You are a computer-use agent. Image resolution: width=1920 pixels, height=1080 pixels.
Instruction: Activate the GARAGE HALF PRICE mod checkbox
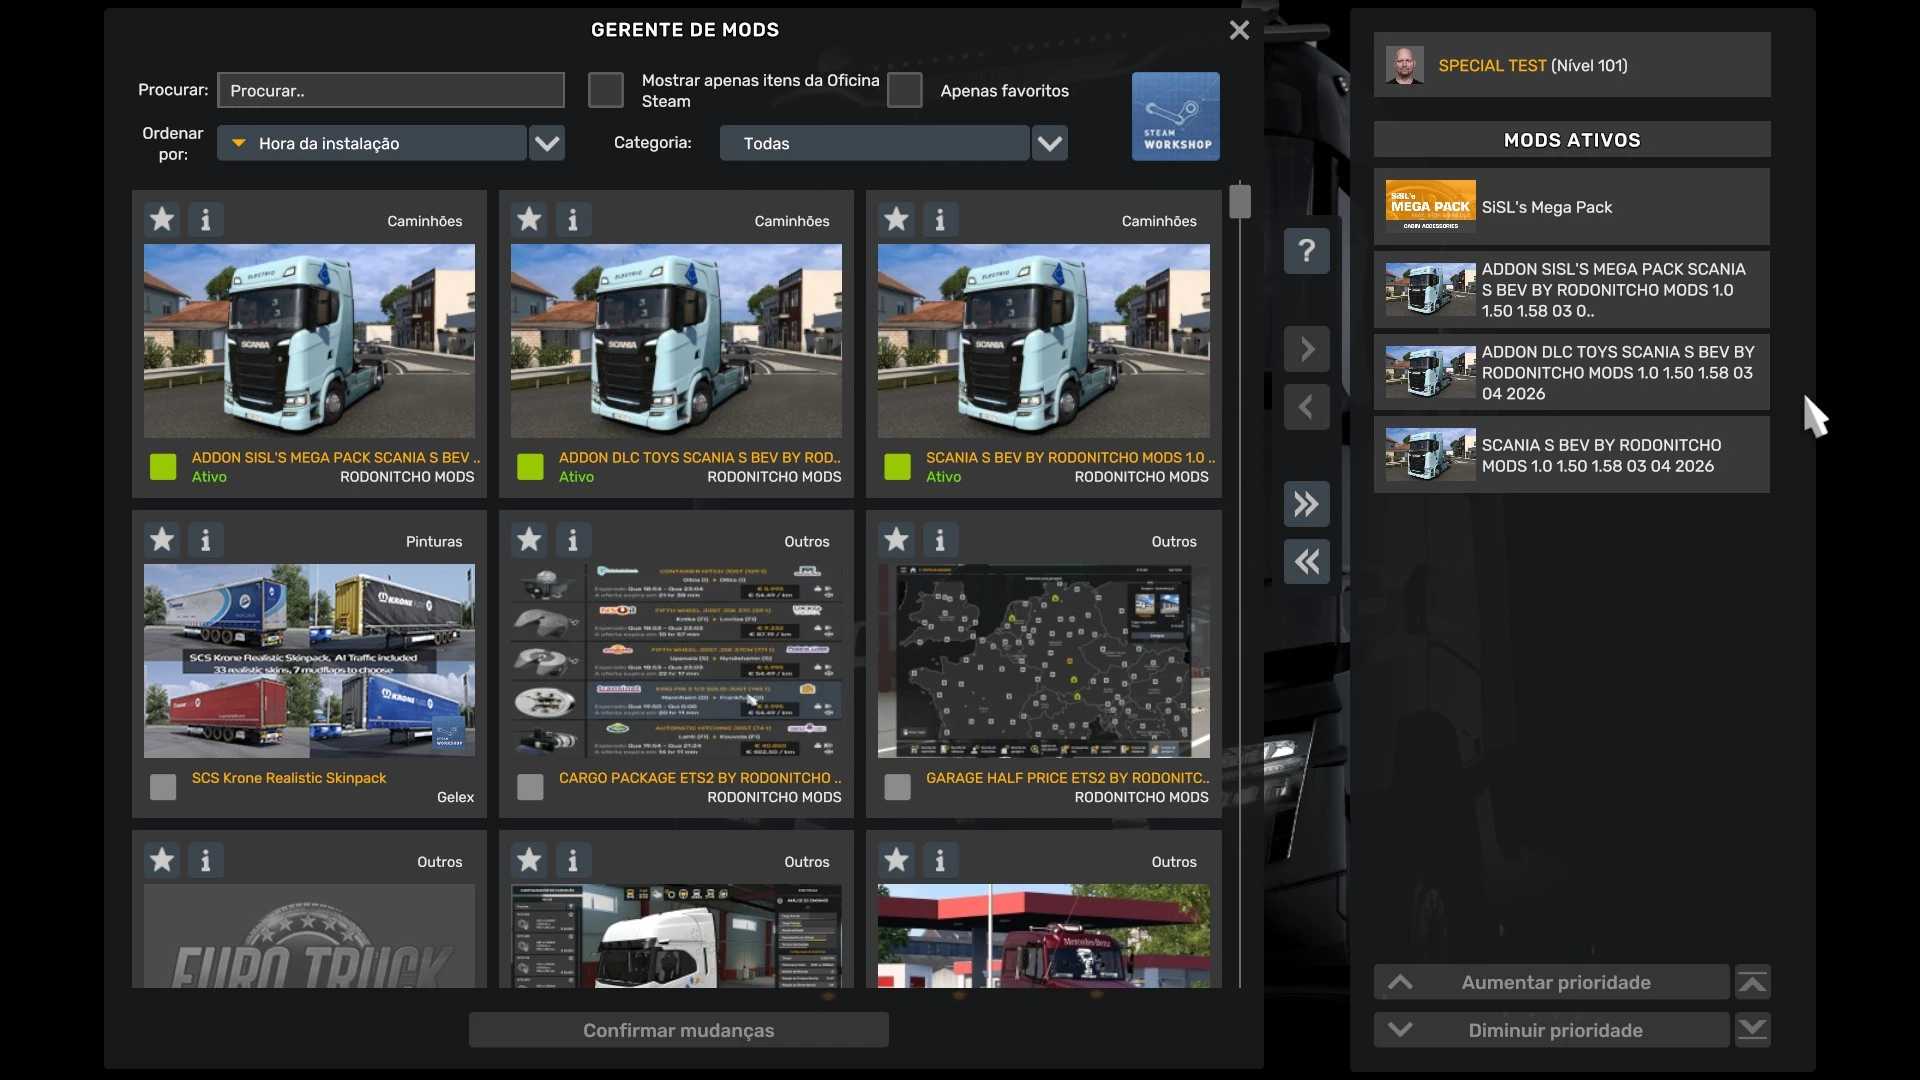click(897, 787)
